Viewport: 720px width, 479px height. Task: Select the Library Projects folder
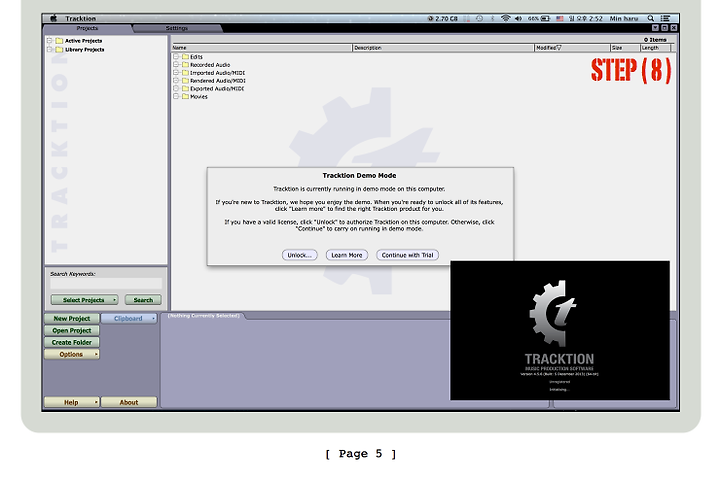click(80, 50)
